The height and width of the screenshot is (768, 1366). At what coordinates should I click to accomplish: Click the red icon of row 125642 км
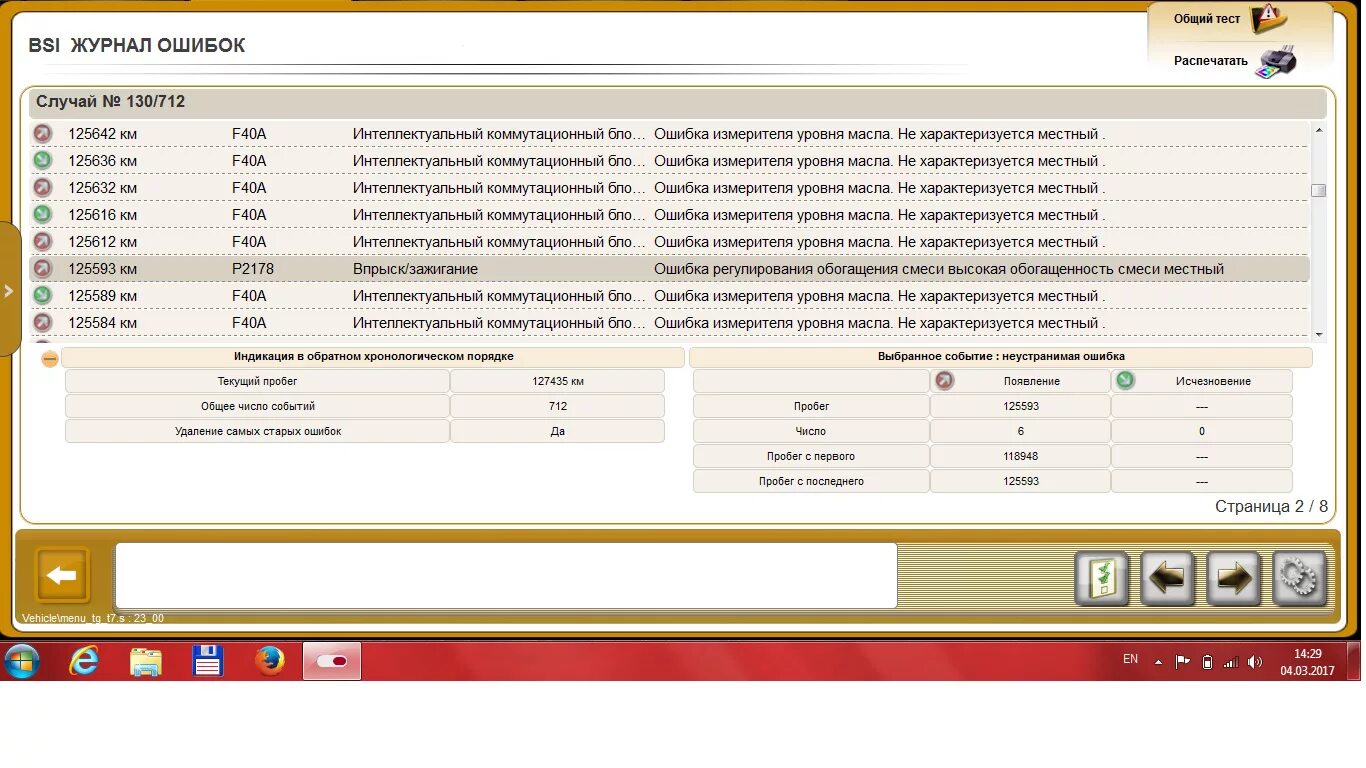point(42,133)
